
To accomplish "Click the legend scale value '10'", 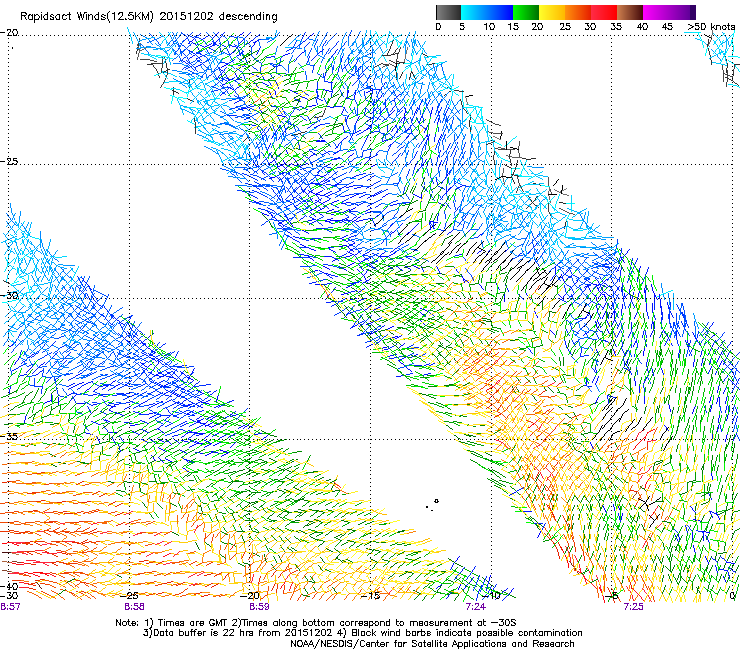I will click(x=489, y=27).
